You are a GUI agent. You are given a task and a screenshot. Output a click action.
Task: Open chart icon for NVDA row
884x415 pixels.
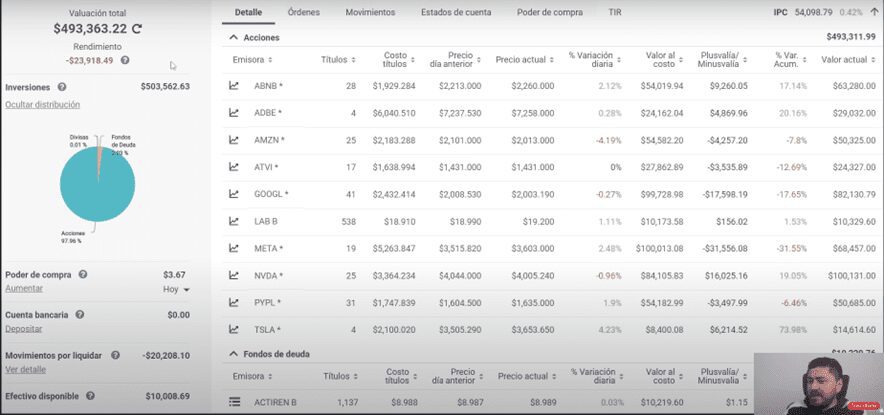(x=234, y=275)
